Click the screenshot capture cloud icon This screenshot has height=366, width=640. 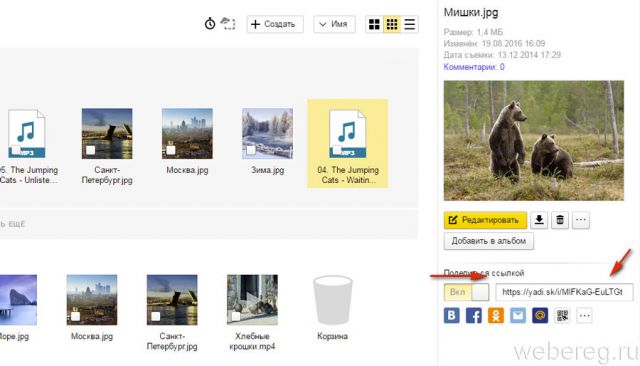(228, 24)
